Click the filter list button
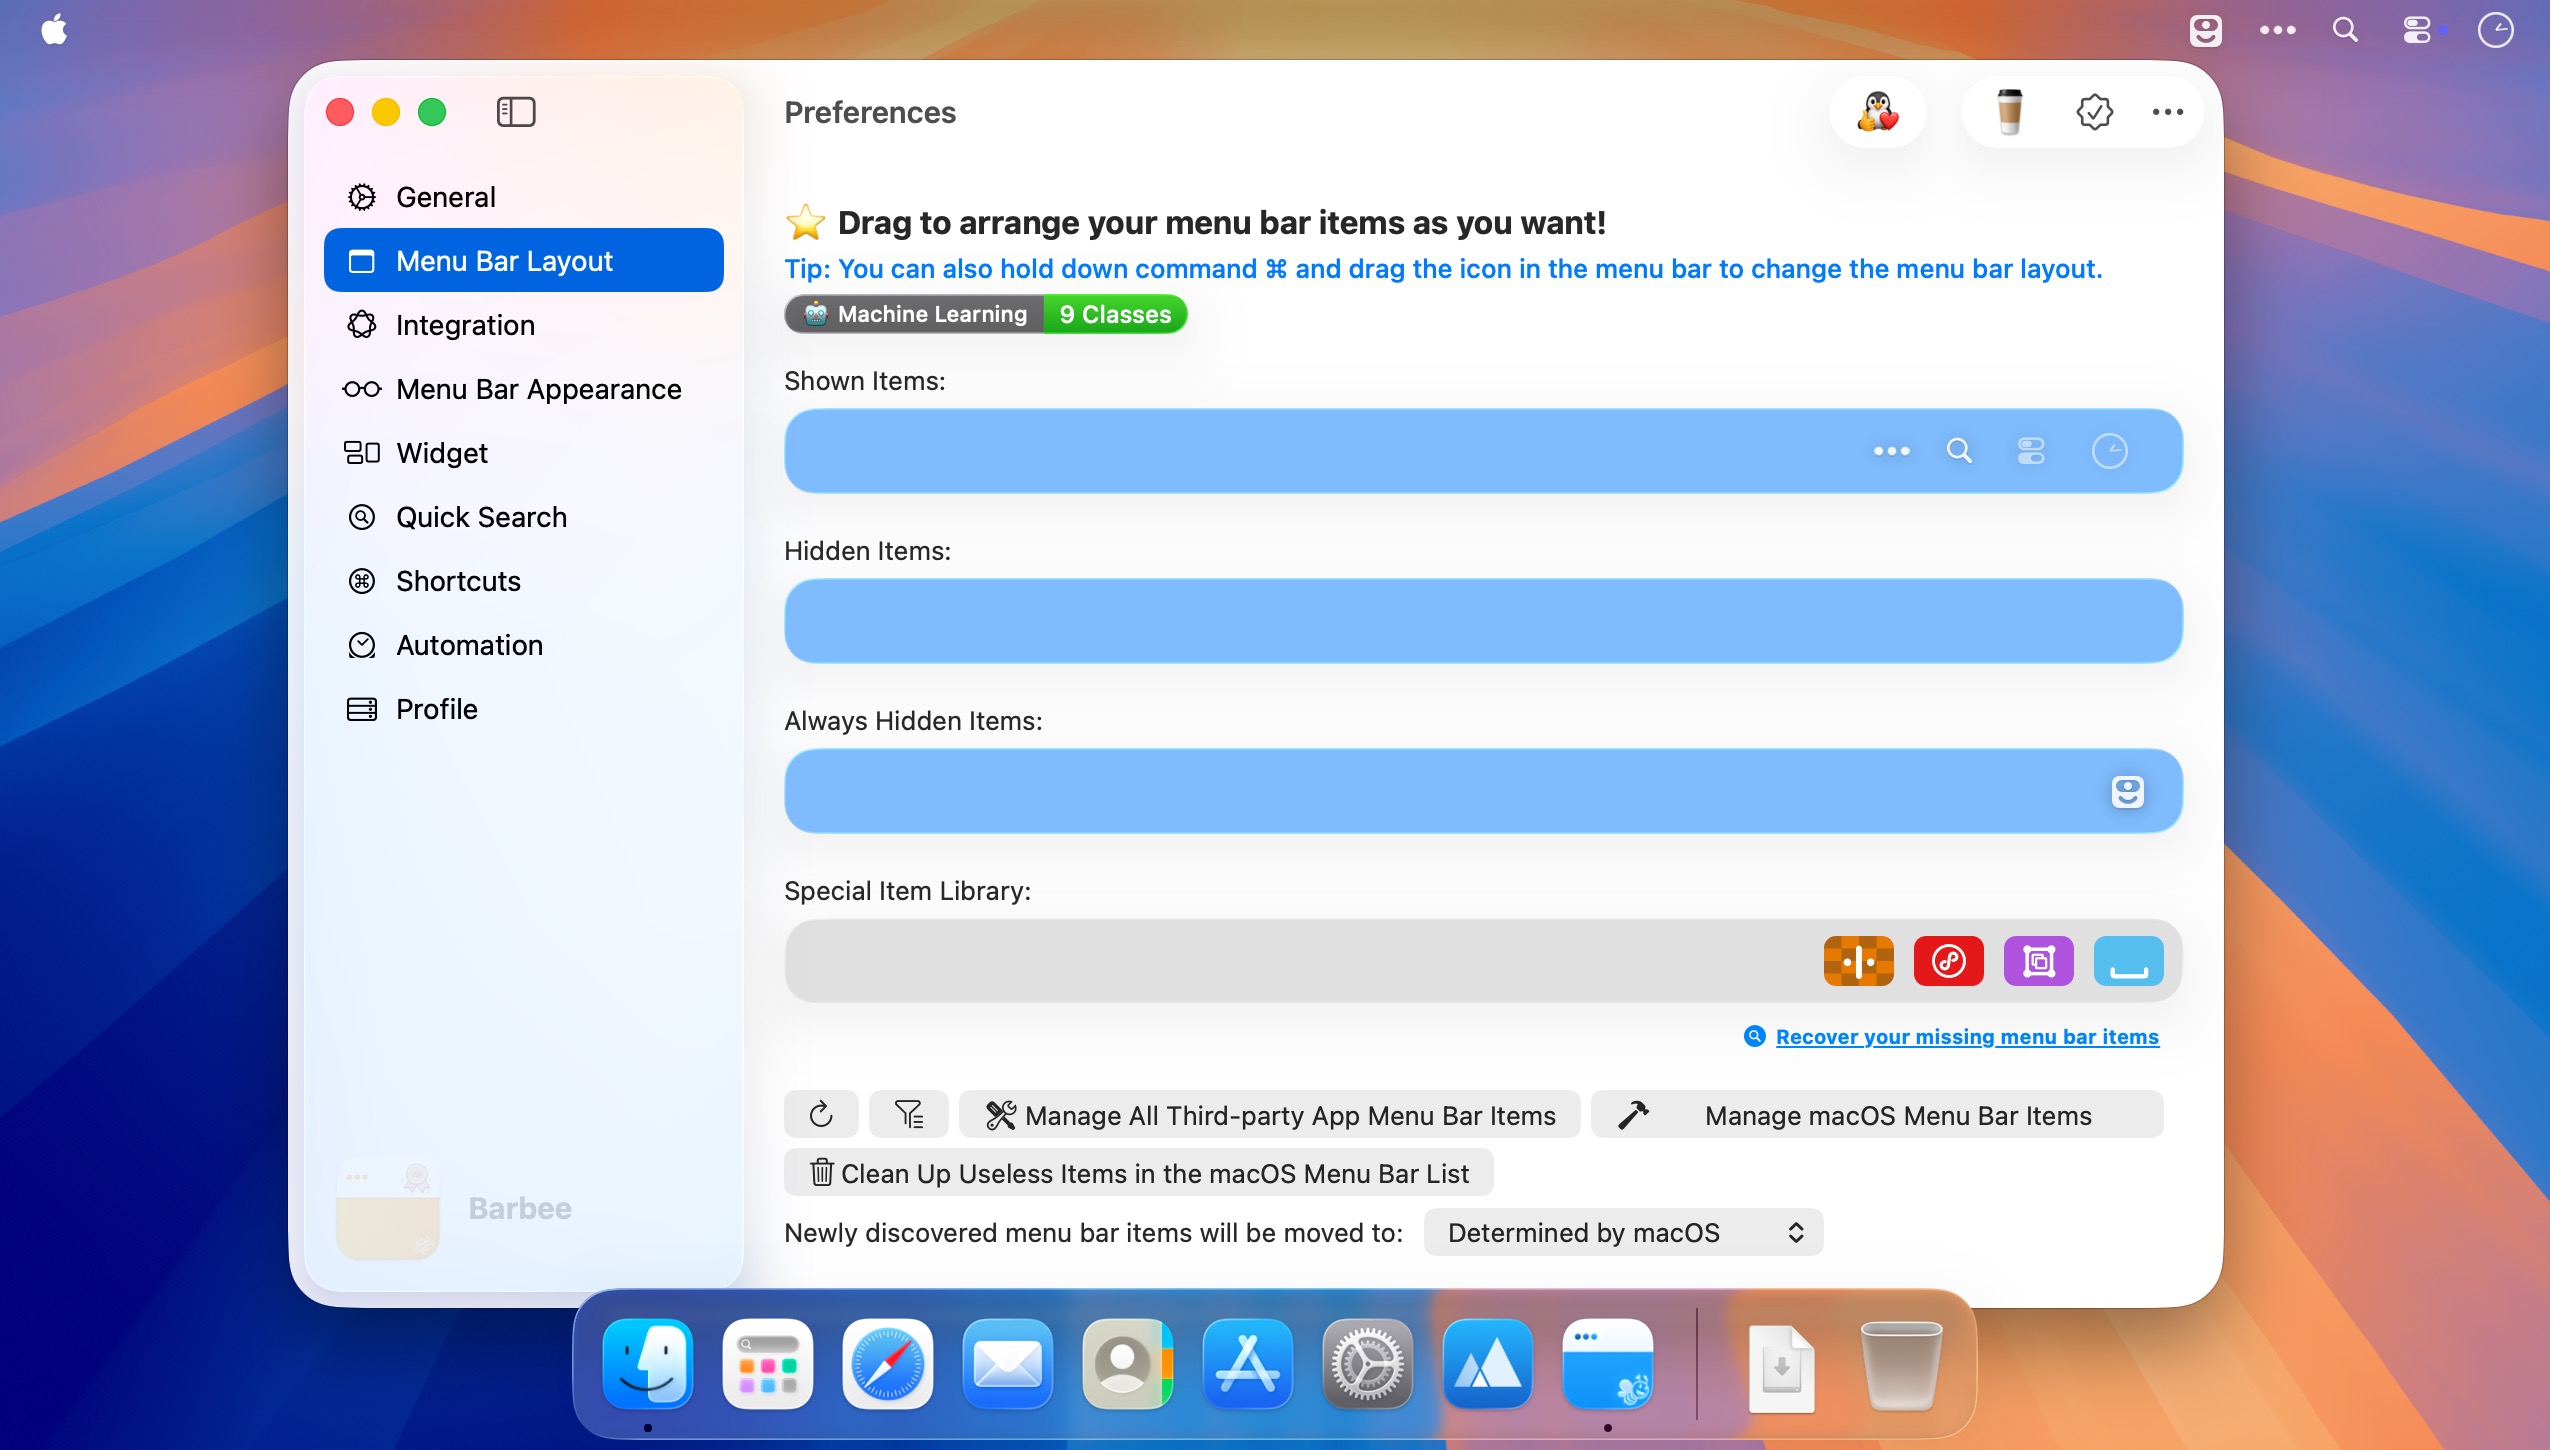The width and height of the screenshot is (2550, 1450). click(908, 1114)
